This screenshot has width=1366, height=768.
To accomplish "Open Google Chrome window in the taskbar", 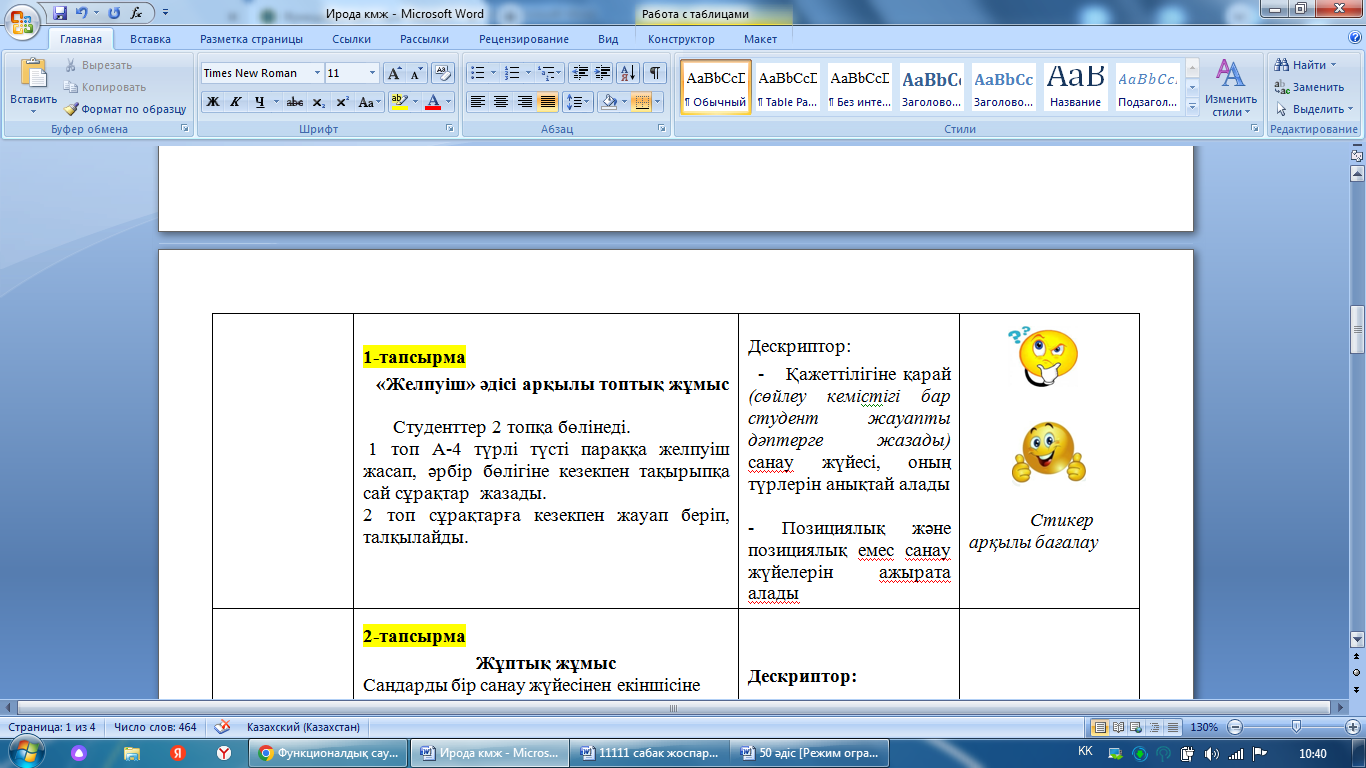I will click(329, 753).
